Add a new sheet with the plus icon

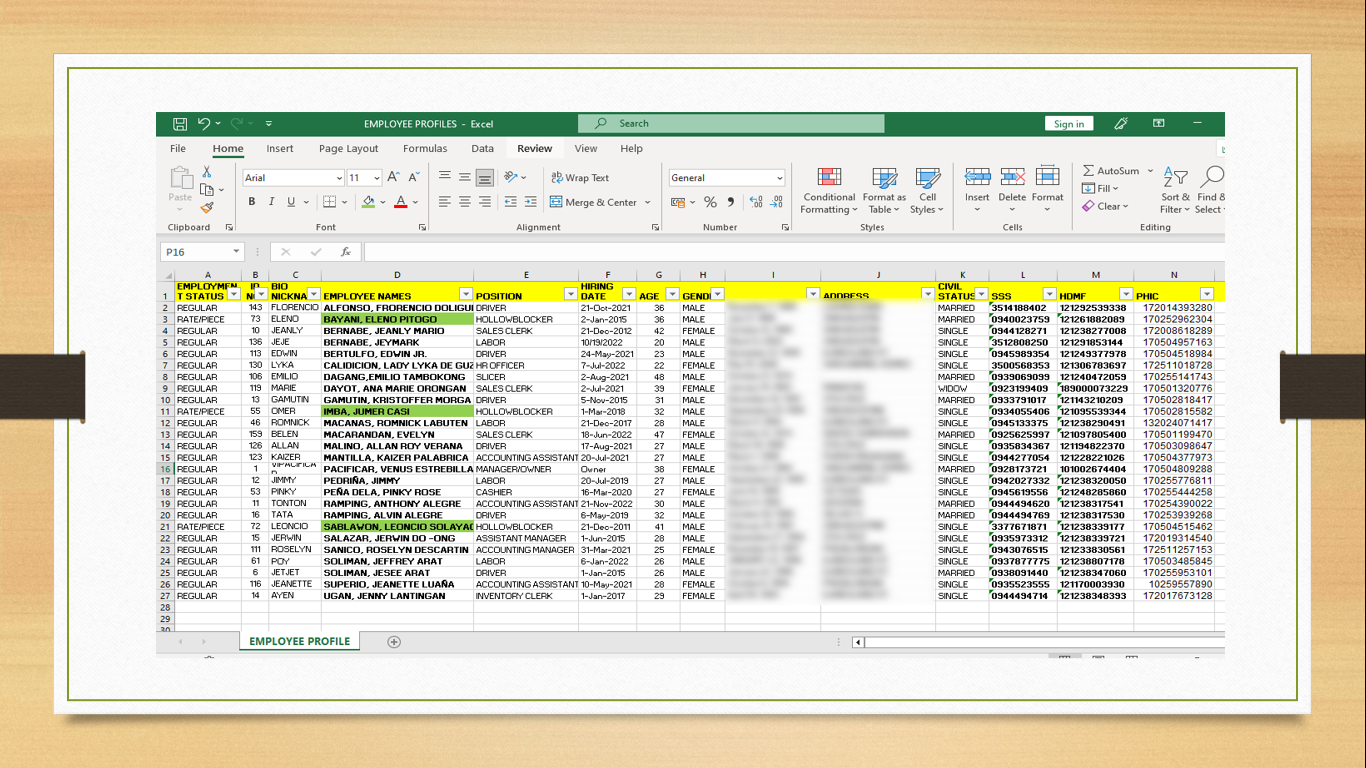pyautogui.click(x=394, y=642)
